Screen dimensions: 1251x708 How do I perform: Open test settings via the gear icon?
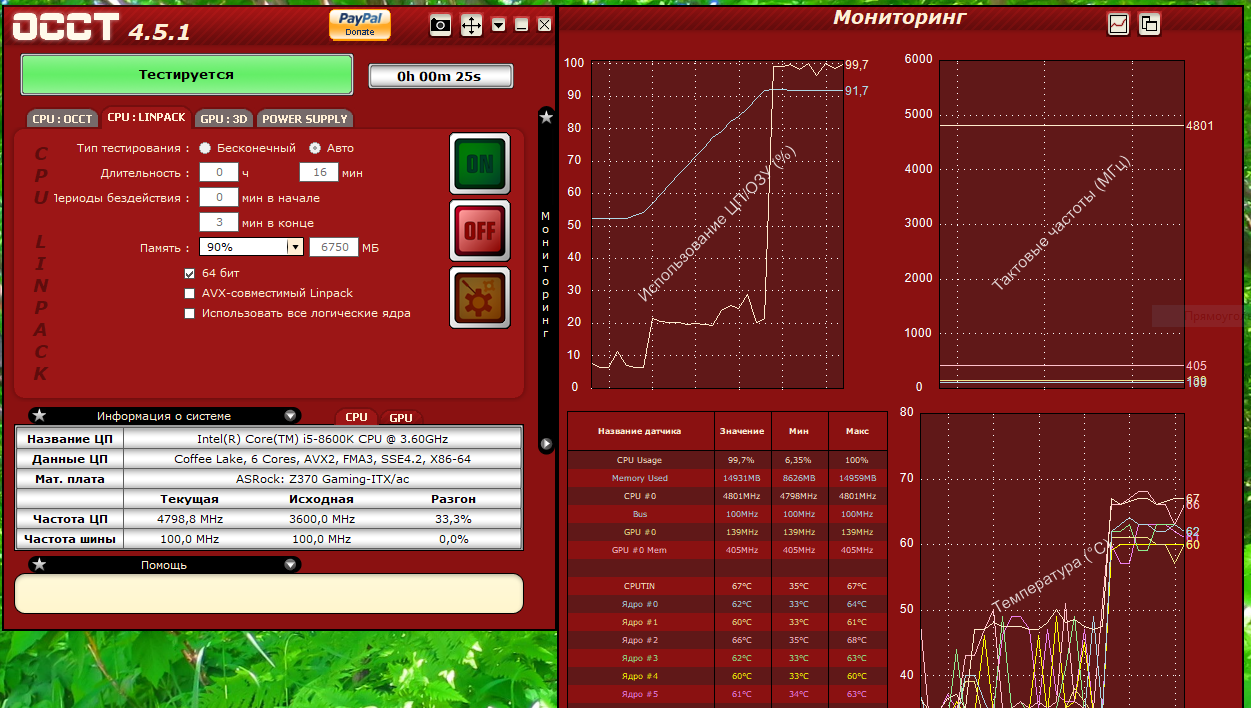480,297
